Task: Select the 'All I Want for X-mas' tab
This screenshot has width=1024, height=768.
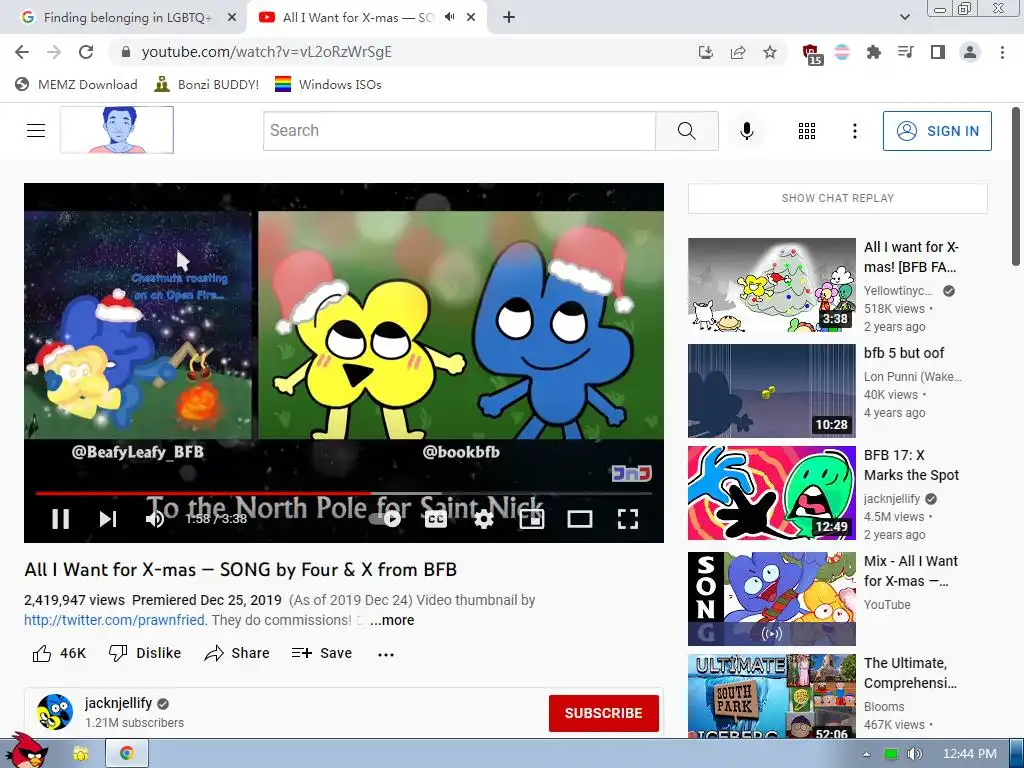Action: [x=358, y=18]
